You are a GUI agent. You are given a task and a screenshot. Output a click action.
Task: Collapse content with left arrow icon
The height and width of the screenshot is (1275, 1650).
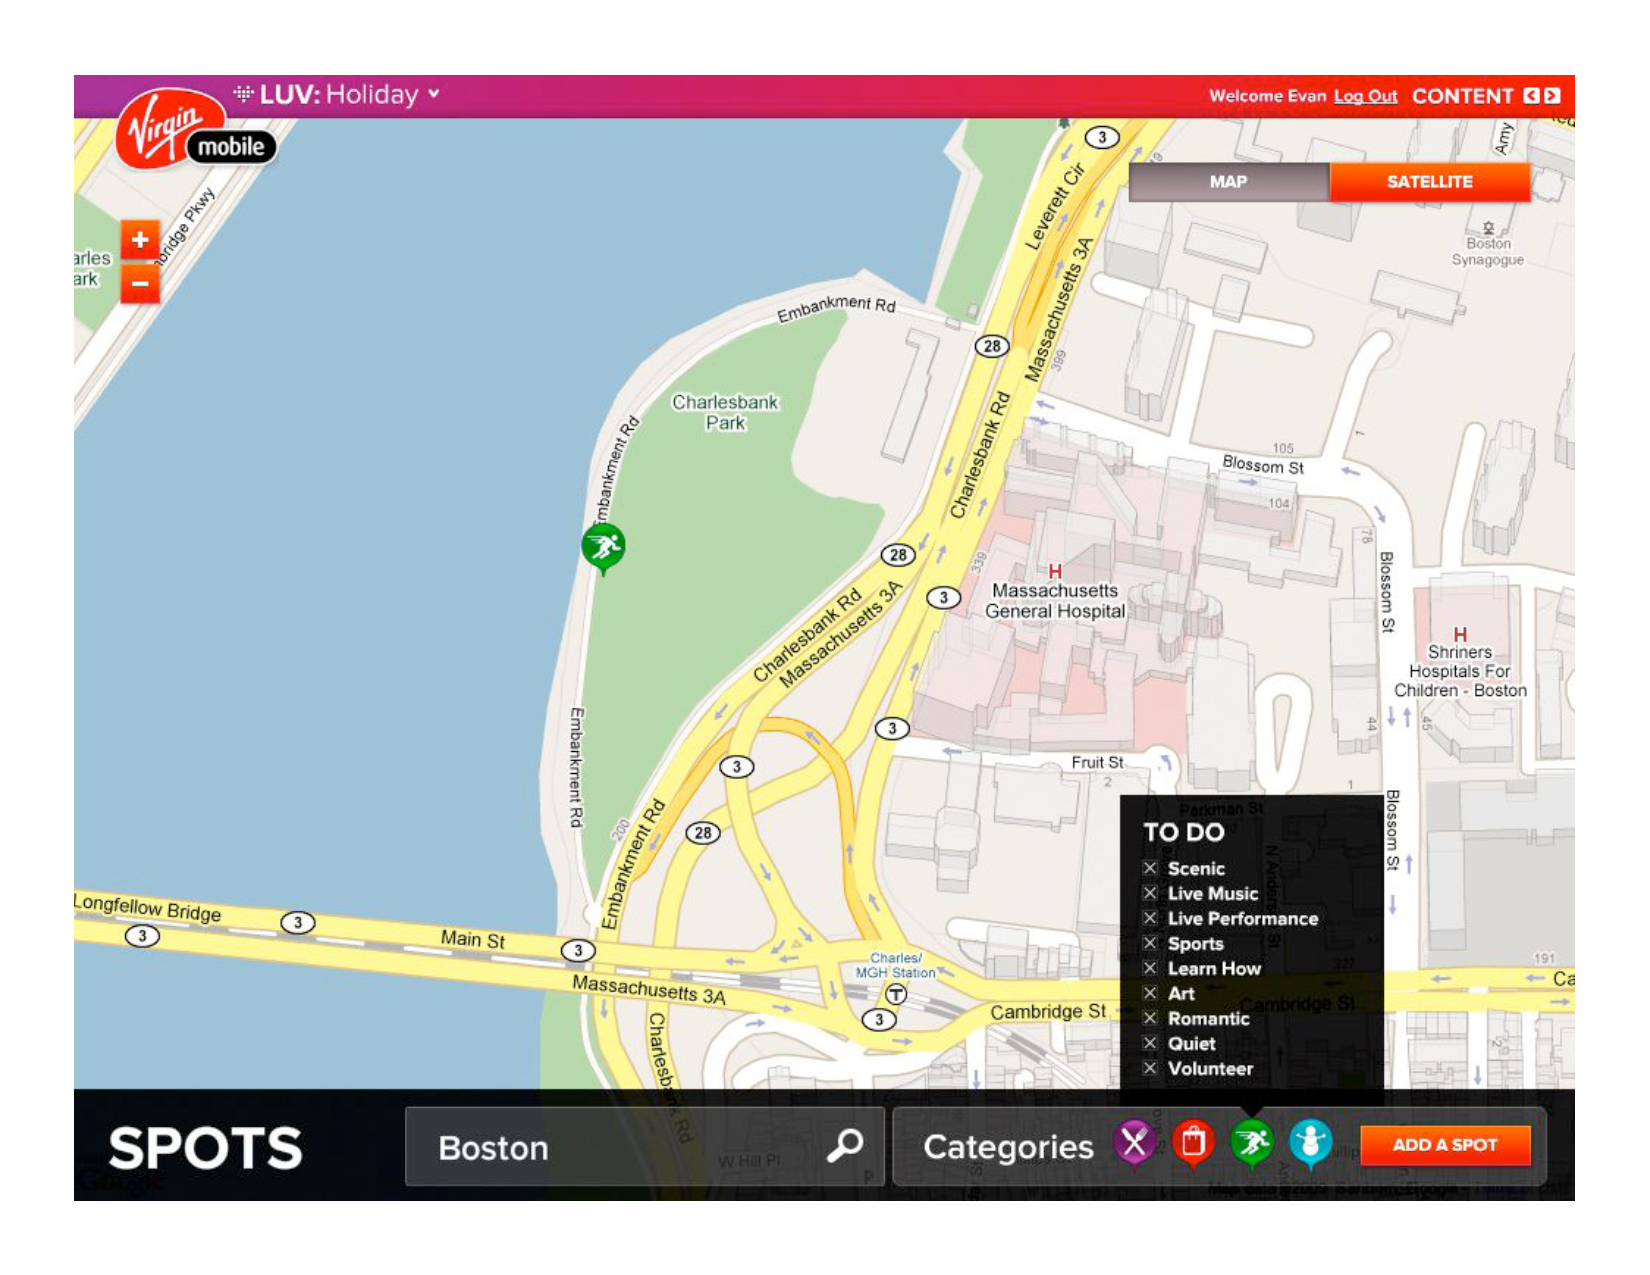point(1531,96)
